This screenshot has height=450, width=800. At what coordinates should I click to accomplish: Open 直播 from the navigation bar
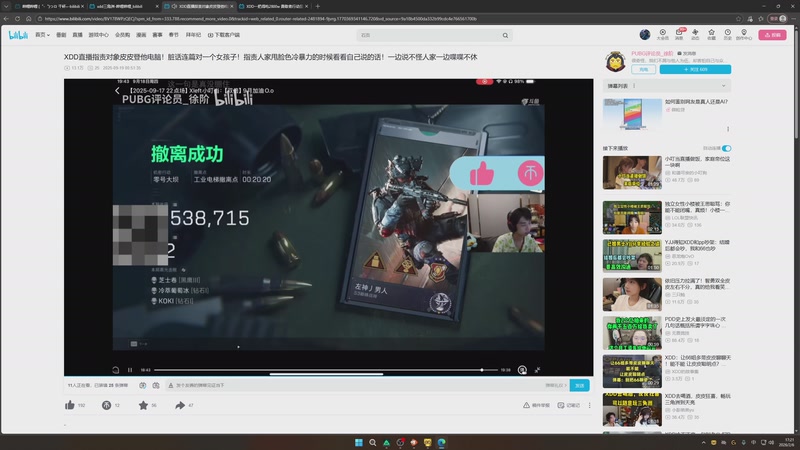click(78, 35)
